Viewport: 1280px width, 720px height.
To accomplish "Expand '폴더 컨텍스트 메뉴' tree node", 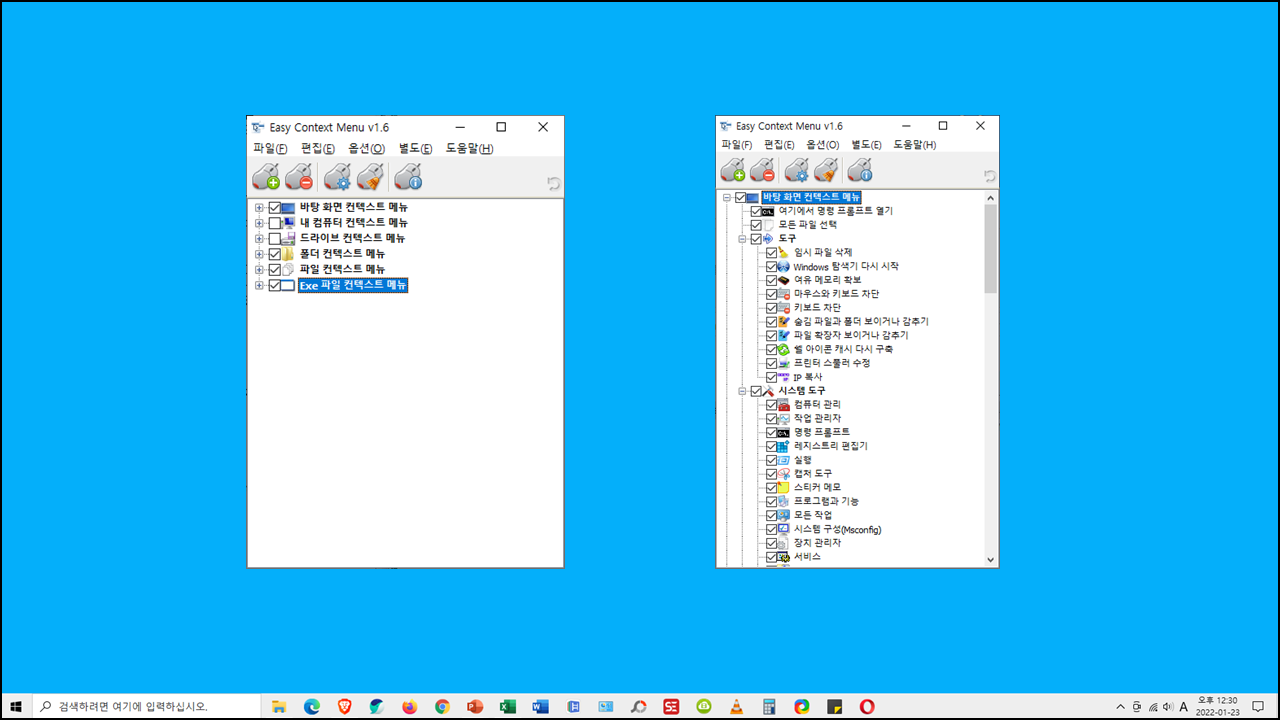I will [259, 254].
